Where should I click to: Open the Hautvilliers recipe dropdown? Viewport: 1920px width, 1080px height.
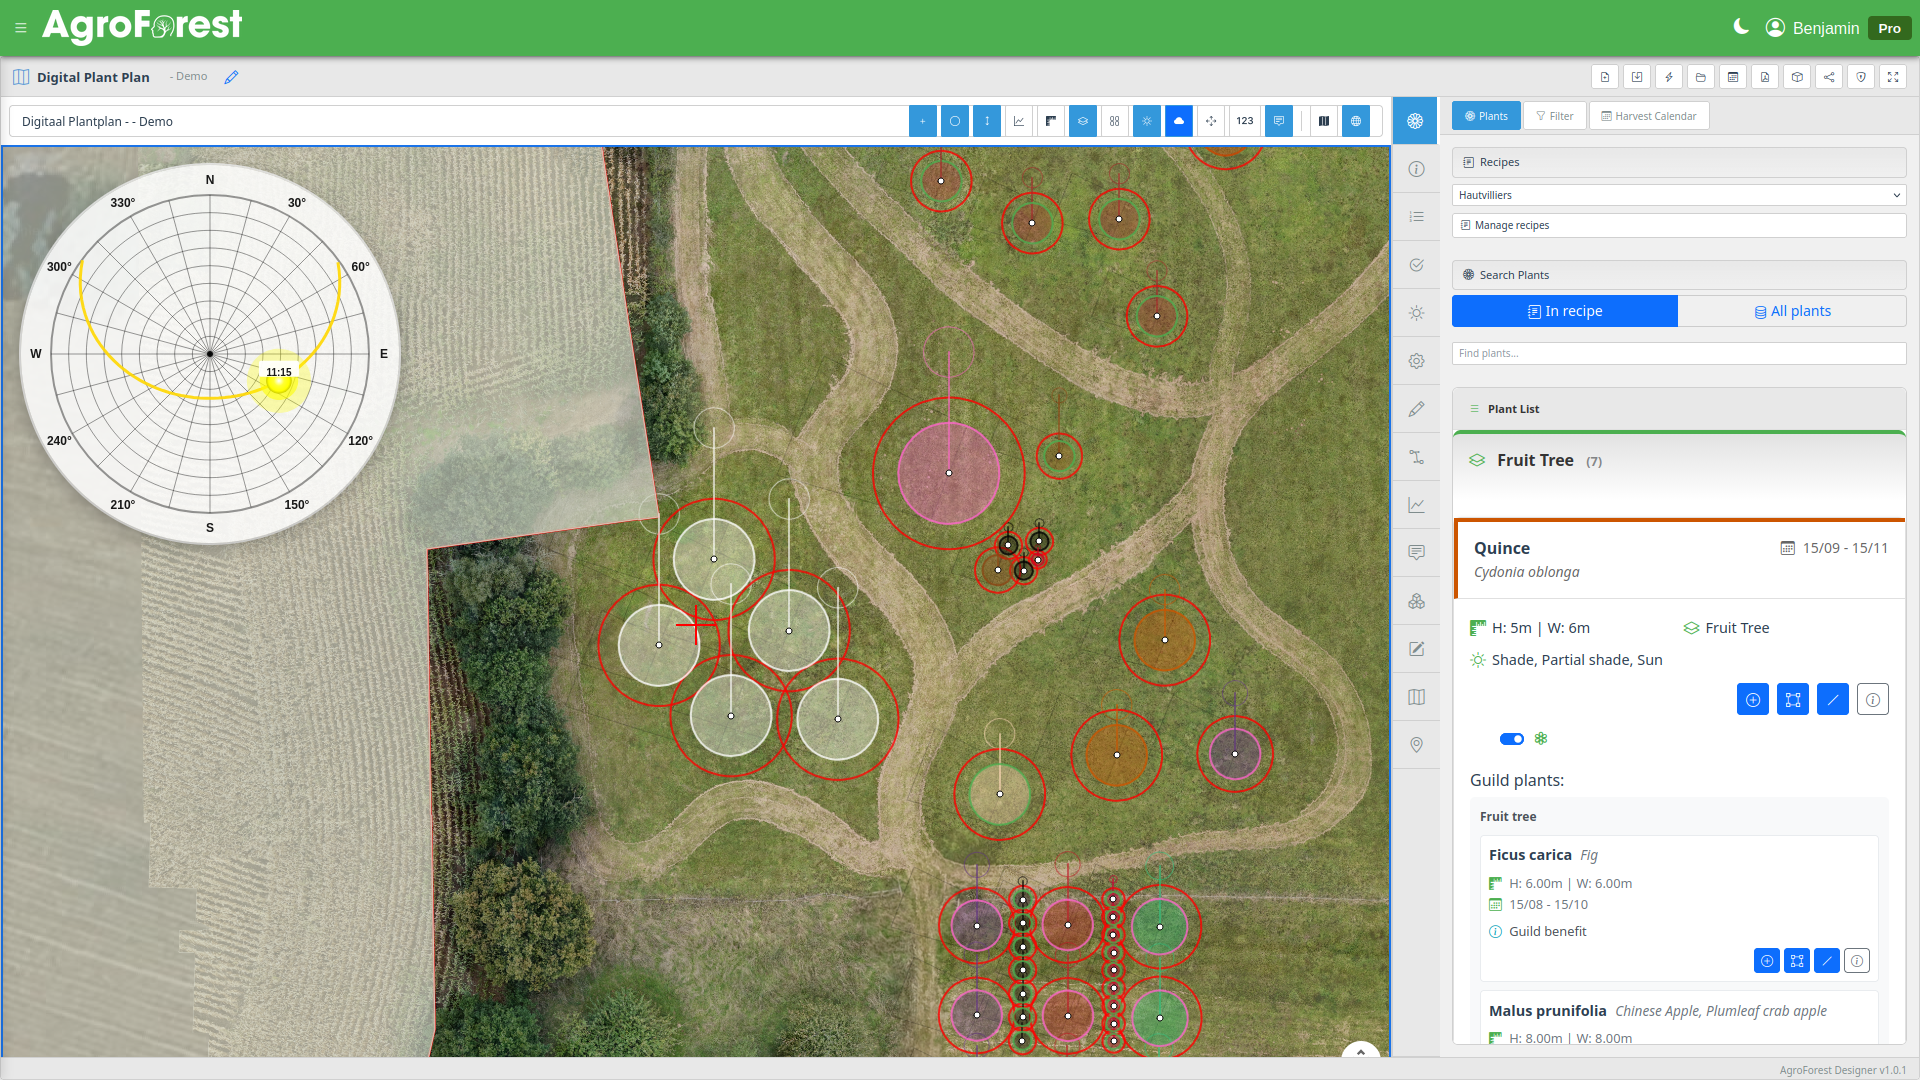1678,195
